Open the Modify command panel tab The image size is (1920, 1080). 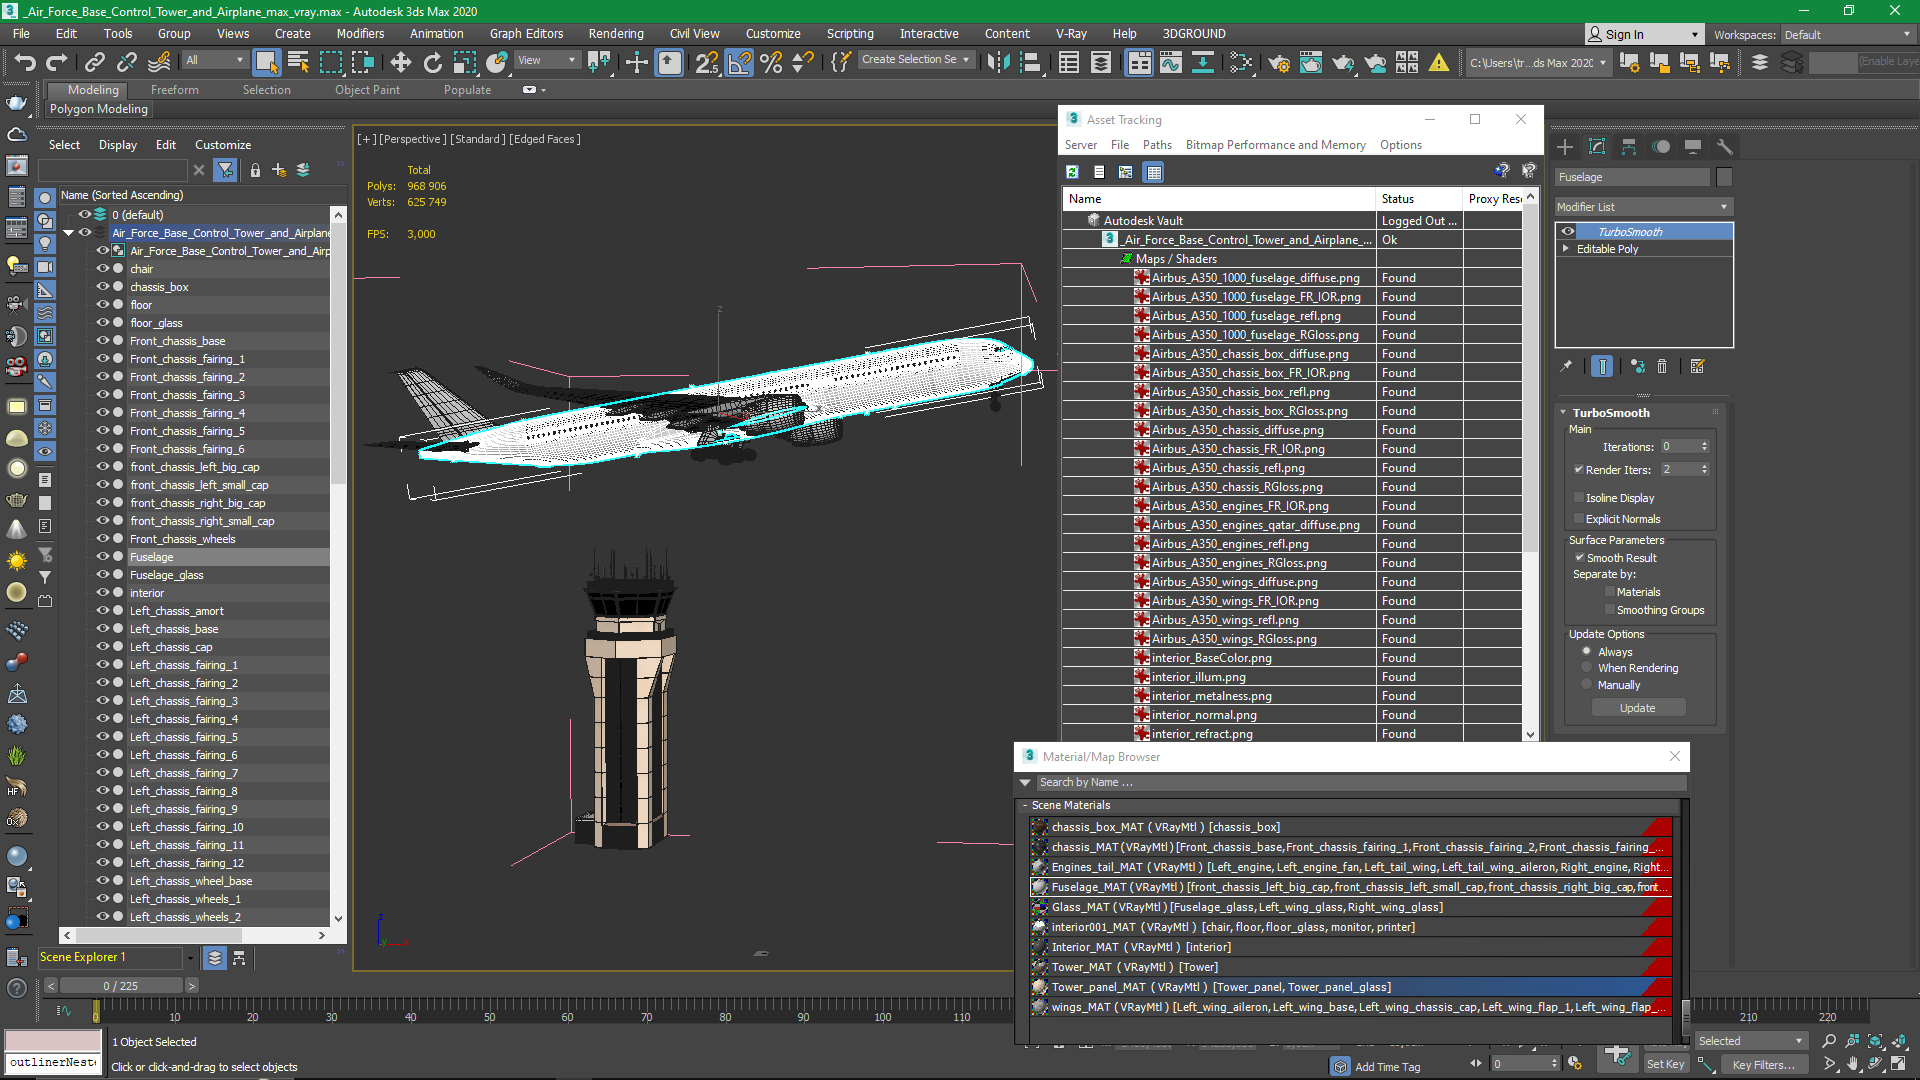coord(1597,146)
